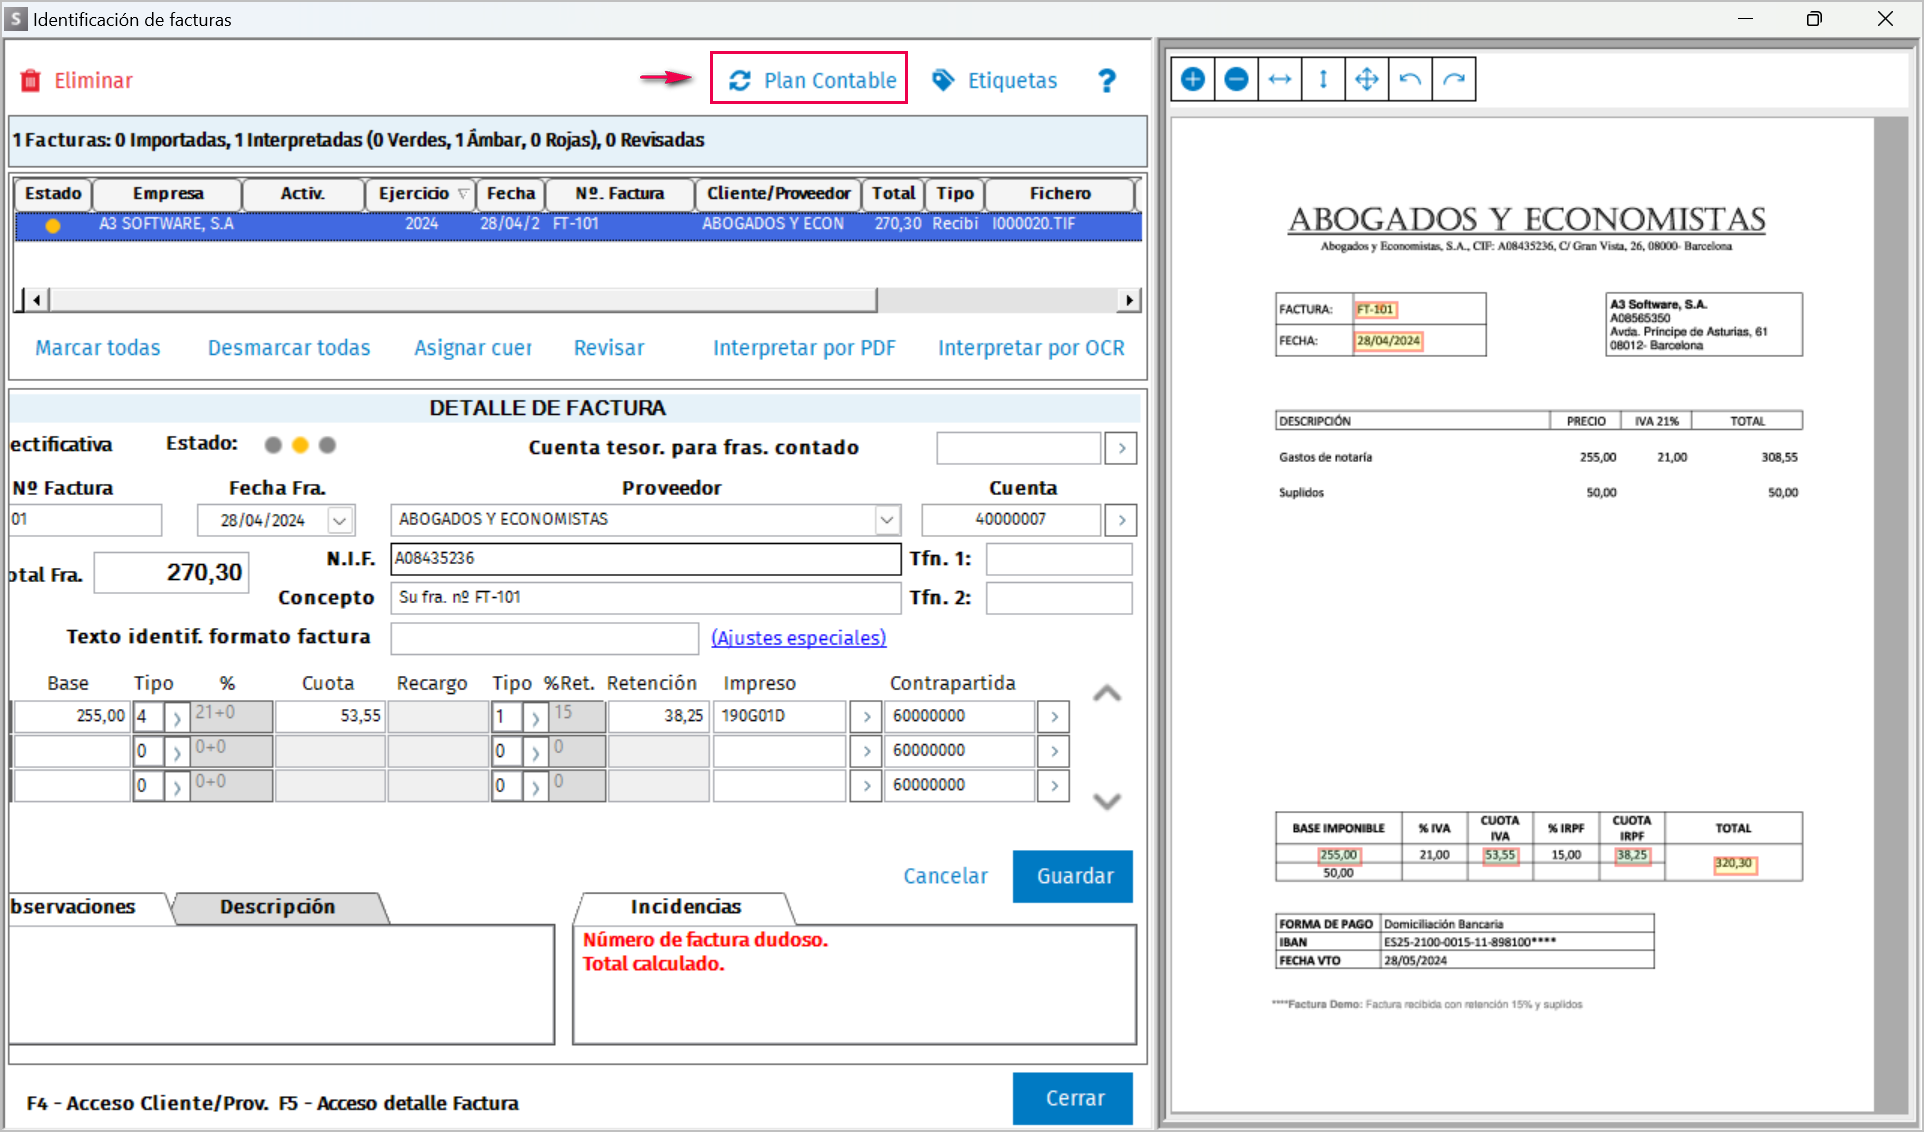Select the amber Estado dot

click(x=300, y=445)
